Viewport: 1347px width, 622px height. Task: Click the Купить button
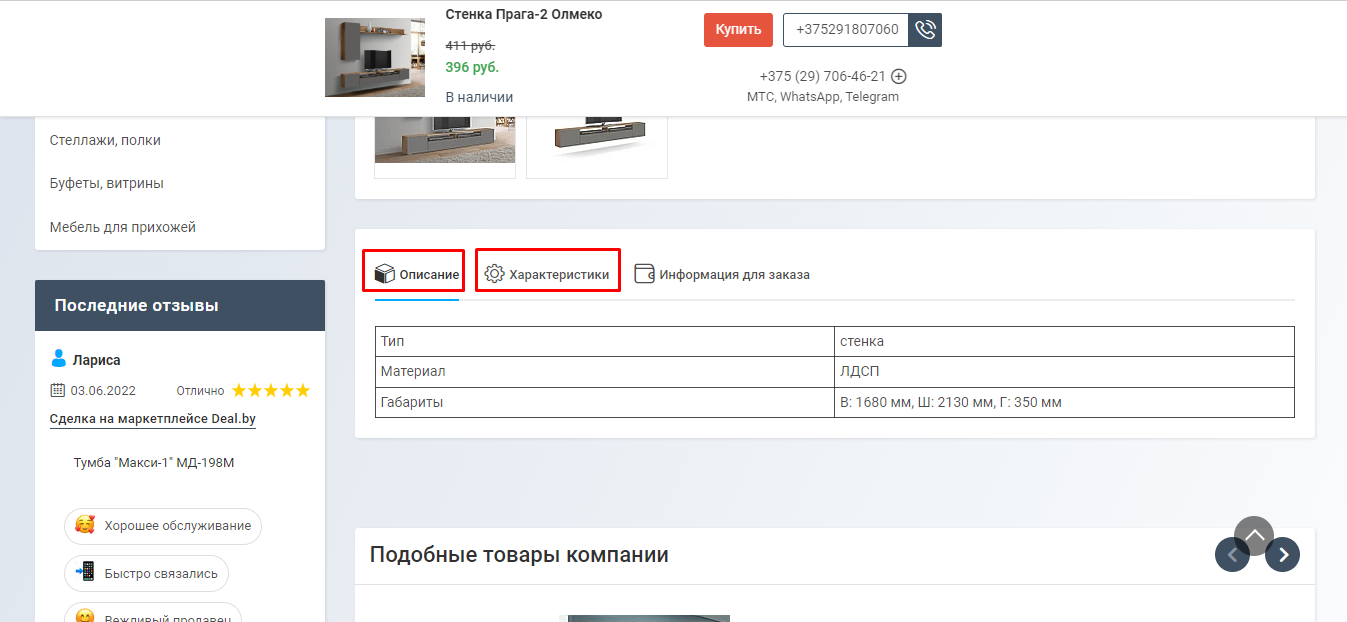(x=738, y=30)
